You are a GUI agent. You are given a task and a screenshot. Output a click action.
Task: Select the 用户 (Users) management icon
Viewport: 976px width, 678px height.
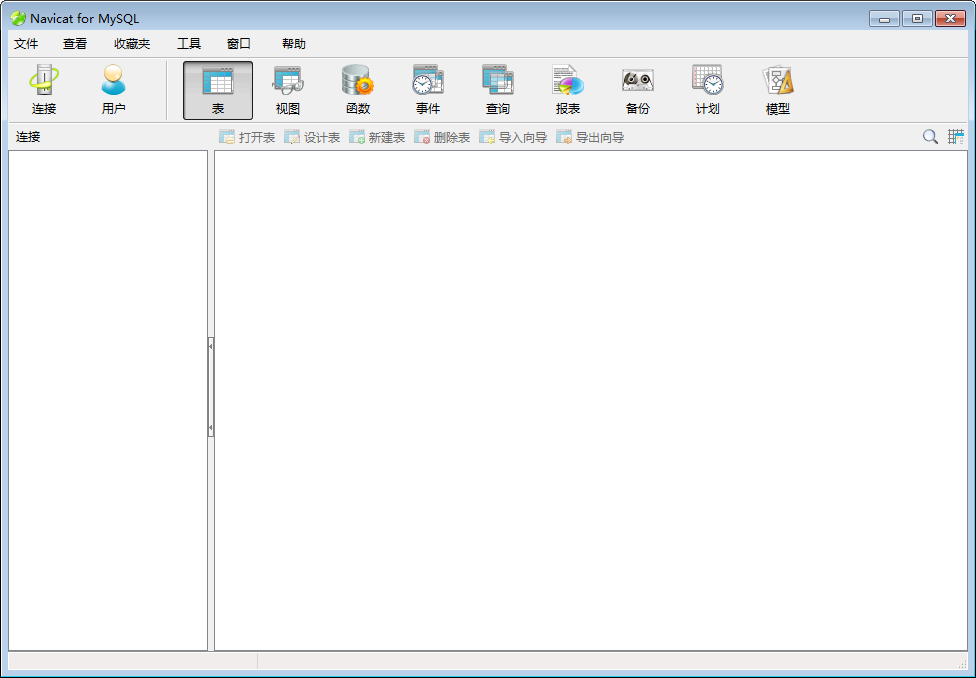[x=112, y=88]
